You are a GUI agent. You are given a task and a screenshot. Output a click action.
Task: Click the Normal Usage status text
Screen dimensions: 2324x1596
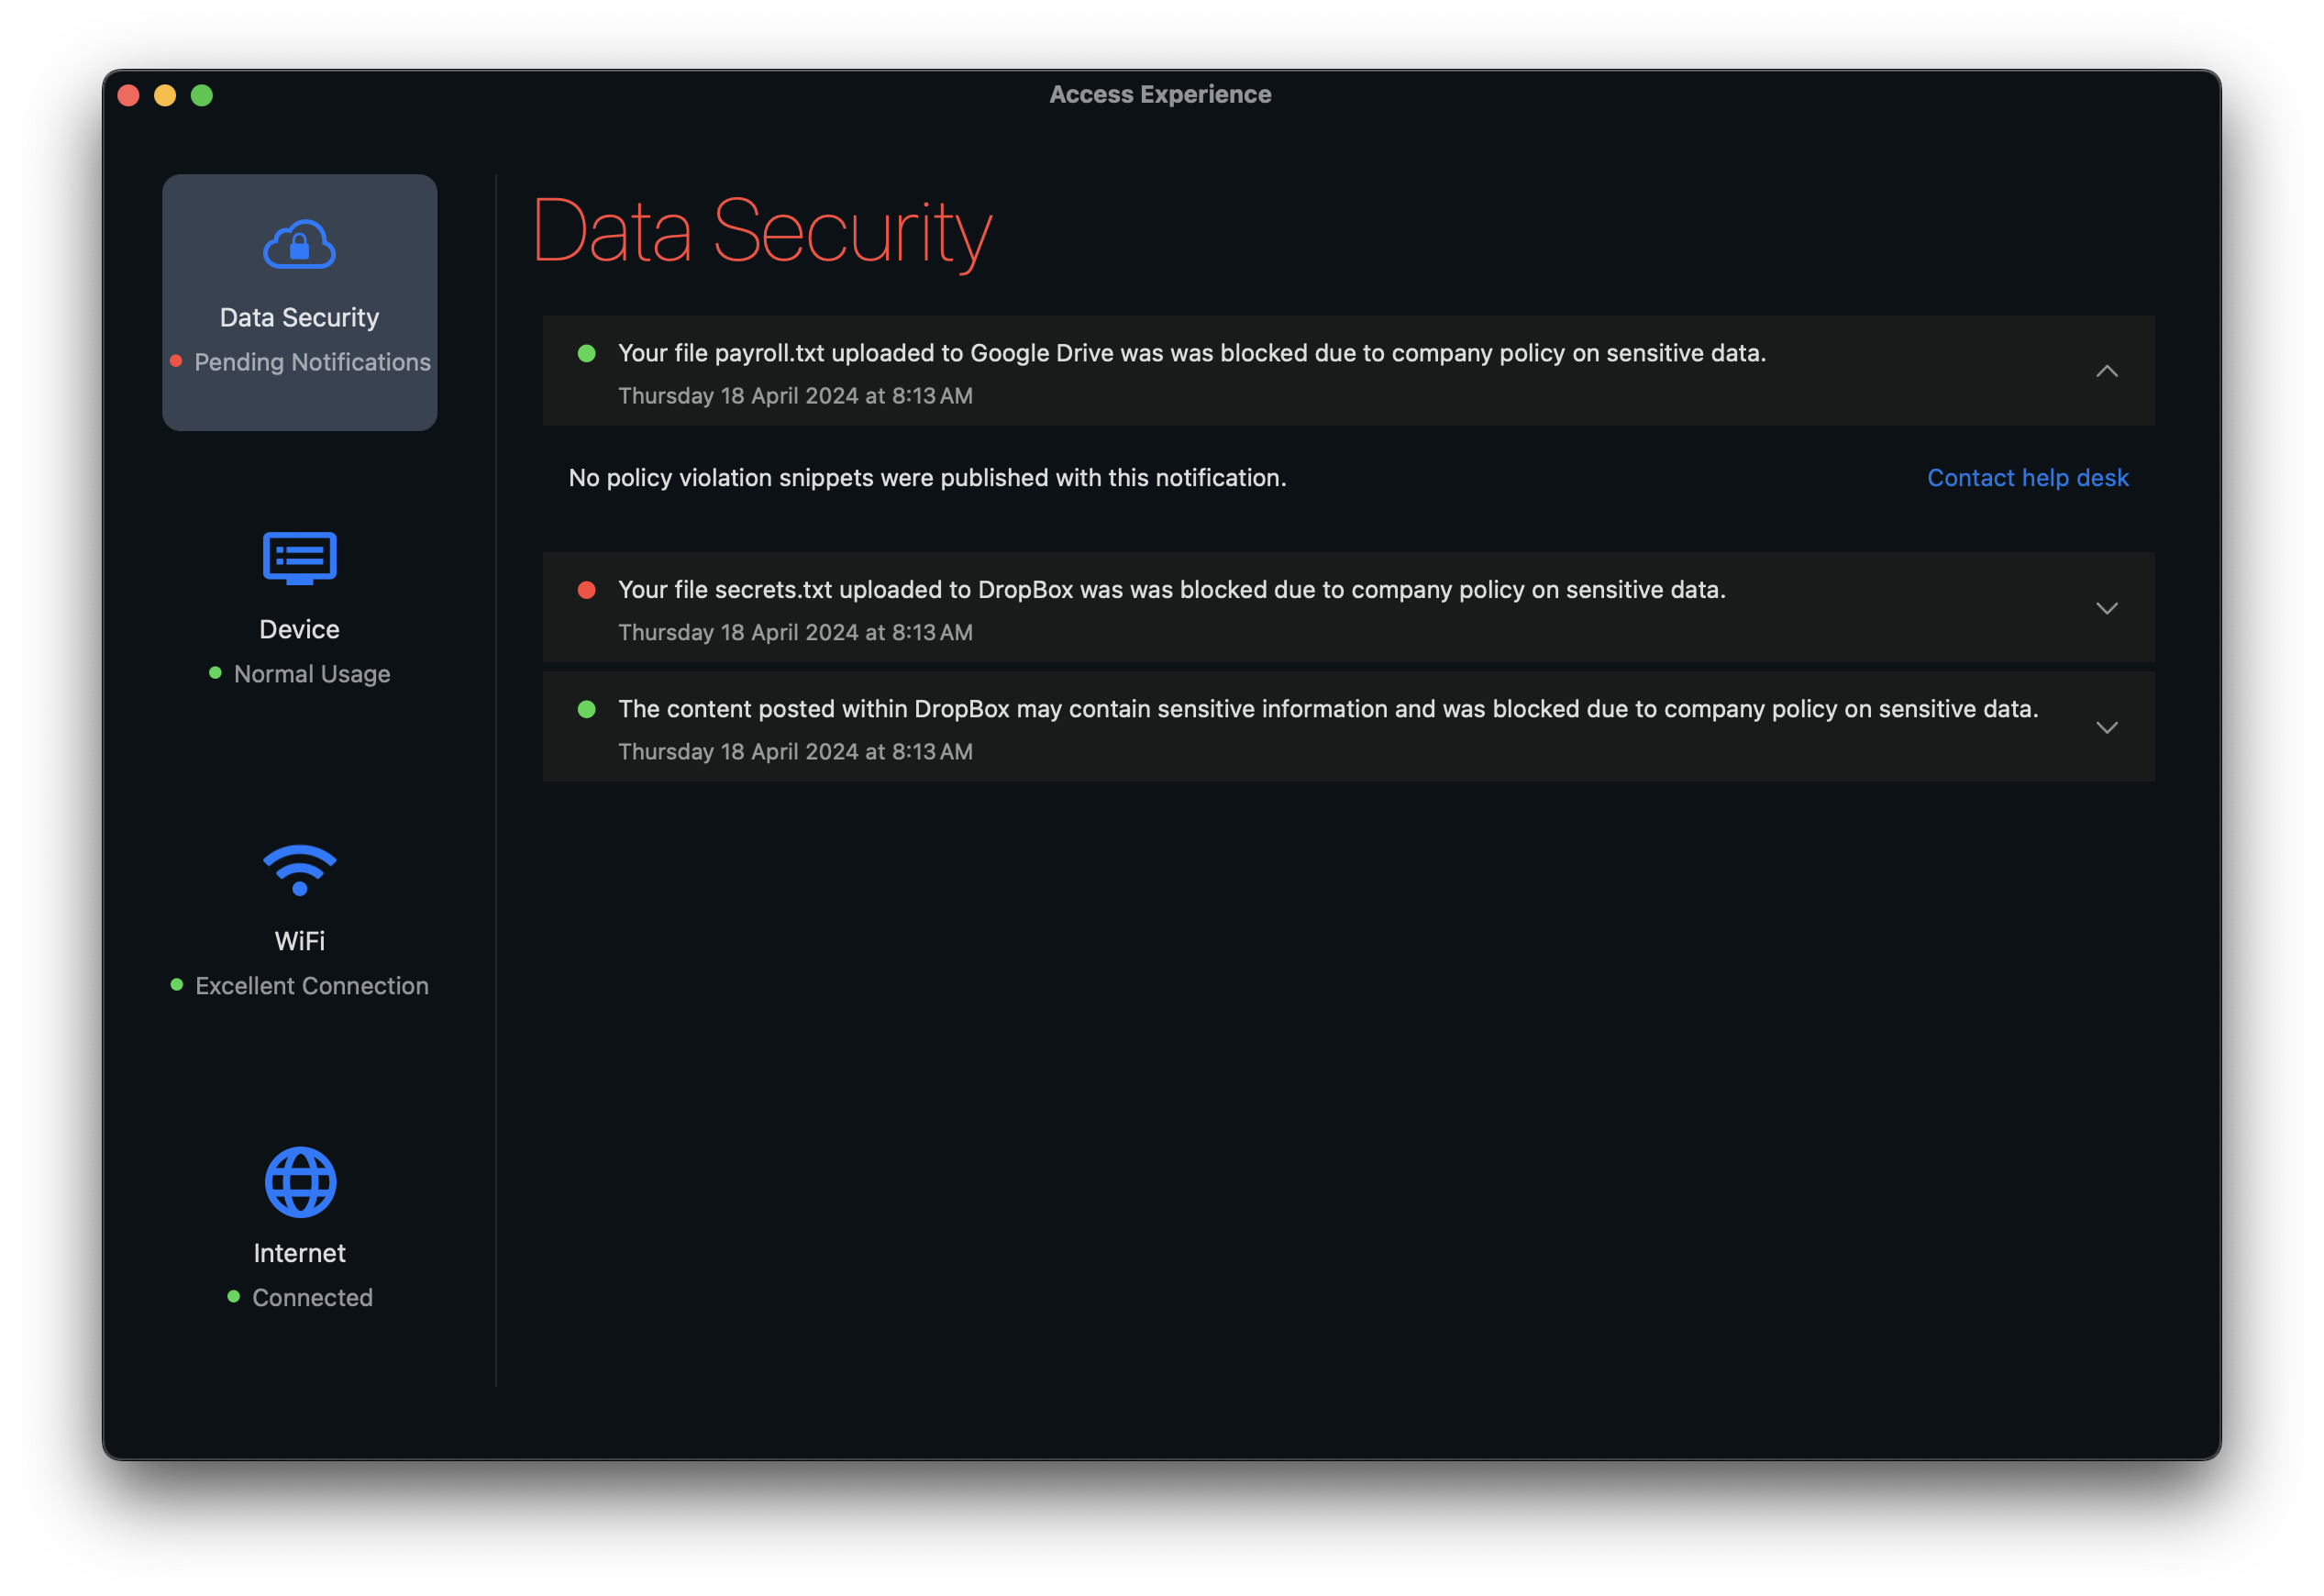click(x=311, y=674)
